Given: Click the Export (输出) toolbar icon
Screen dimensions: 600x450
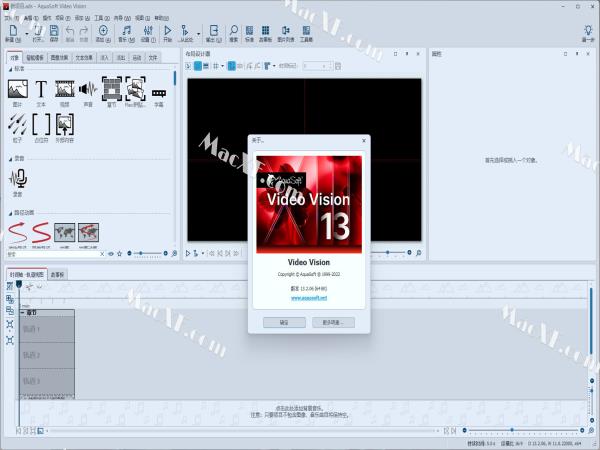Looking at the screenshot, I should [x=214, y=31].
